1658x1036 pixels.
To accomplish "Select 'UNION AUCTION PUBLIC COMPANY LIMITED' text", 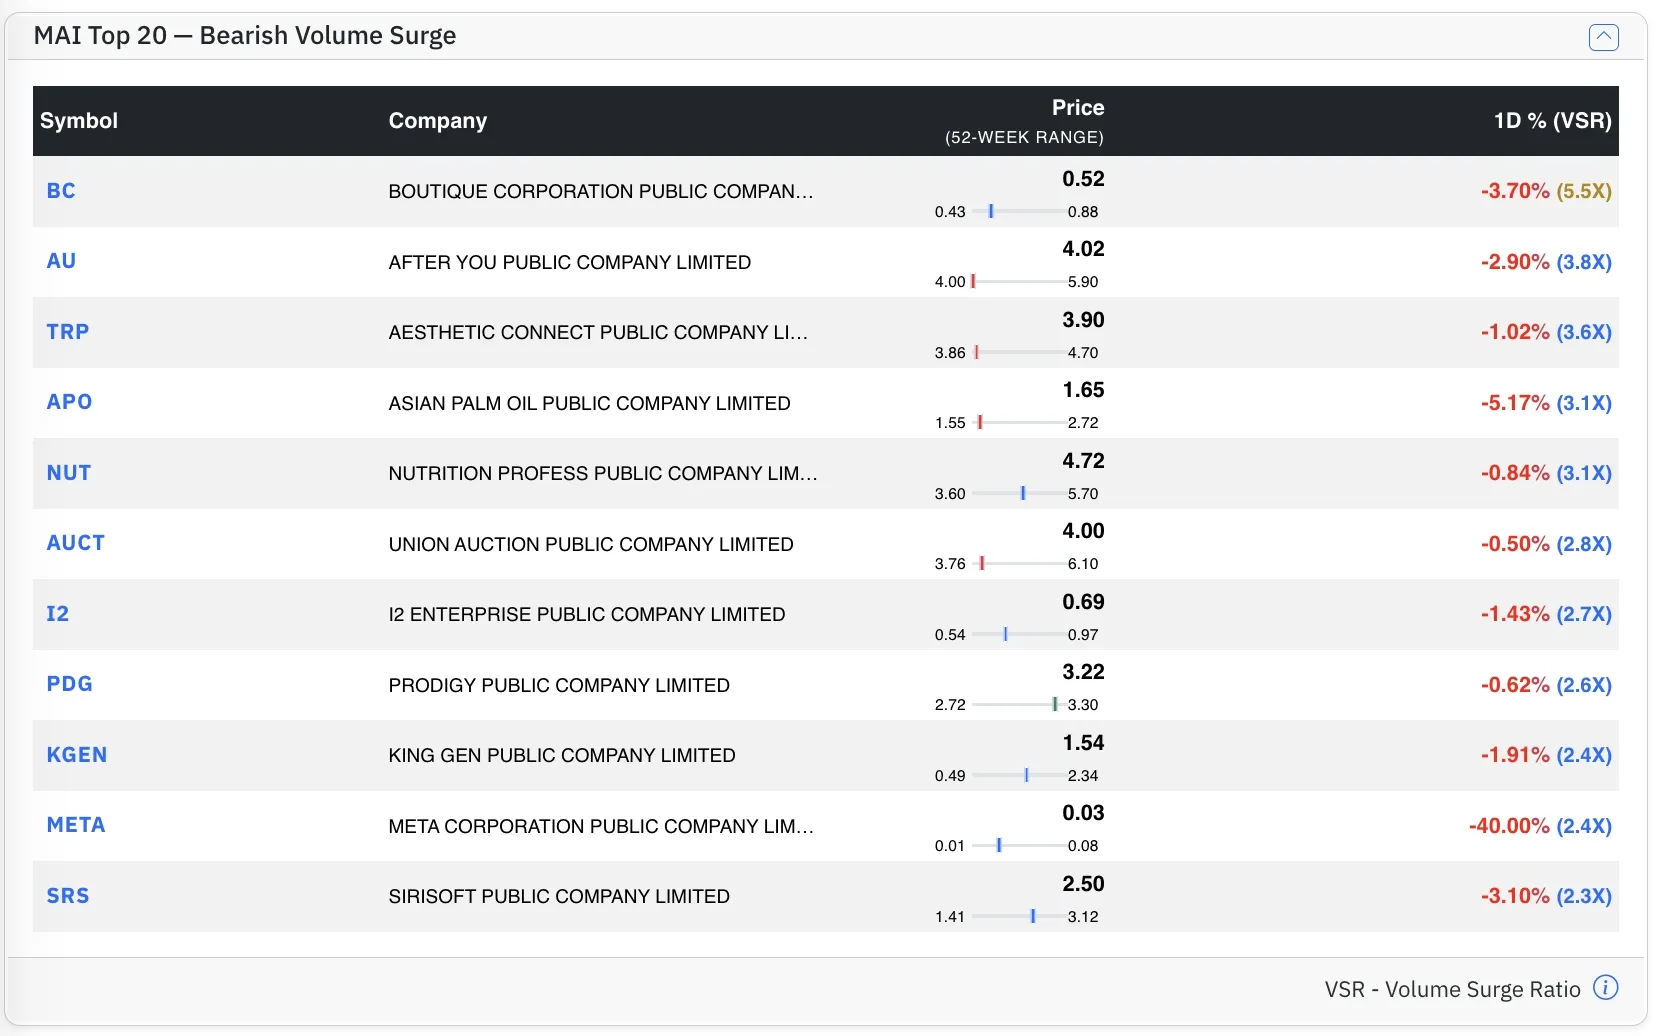I will (591, 544).
